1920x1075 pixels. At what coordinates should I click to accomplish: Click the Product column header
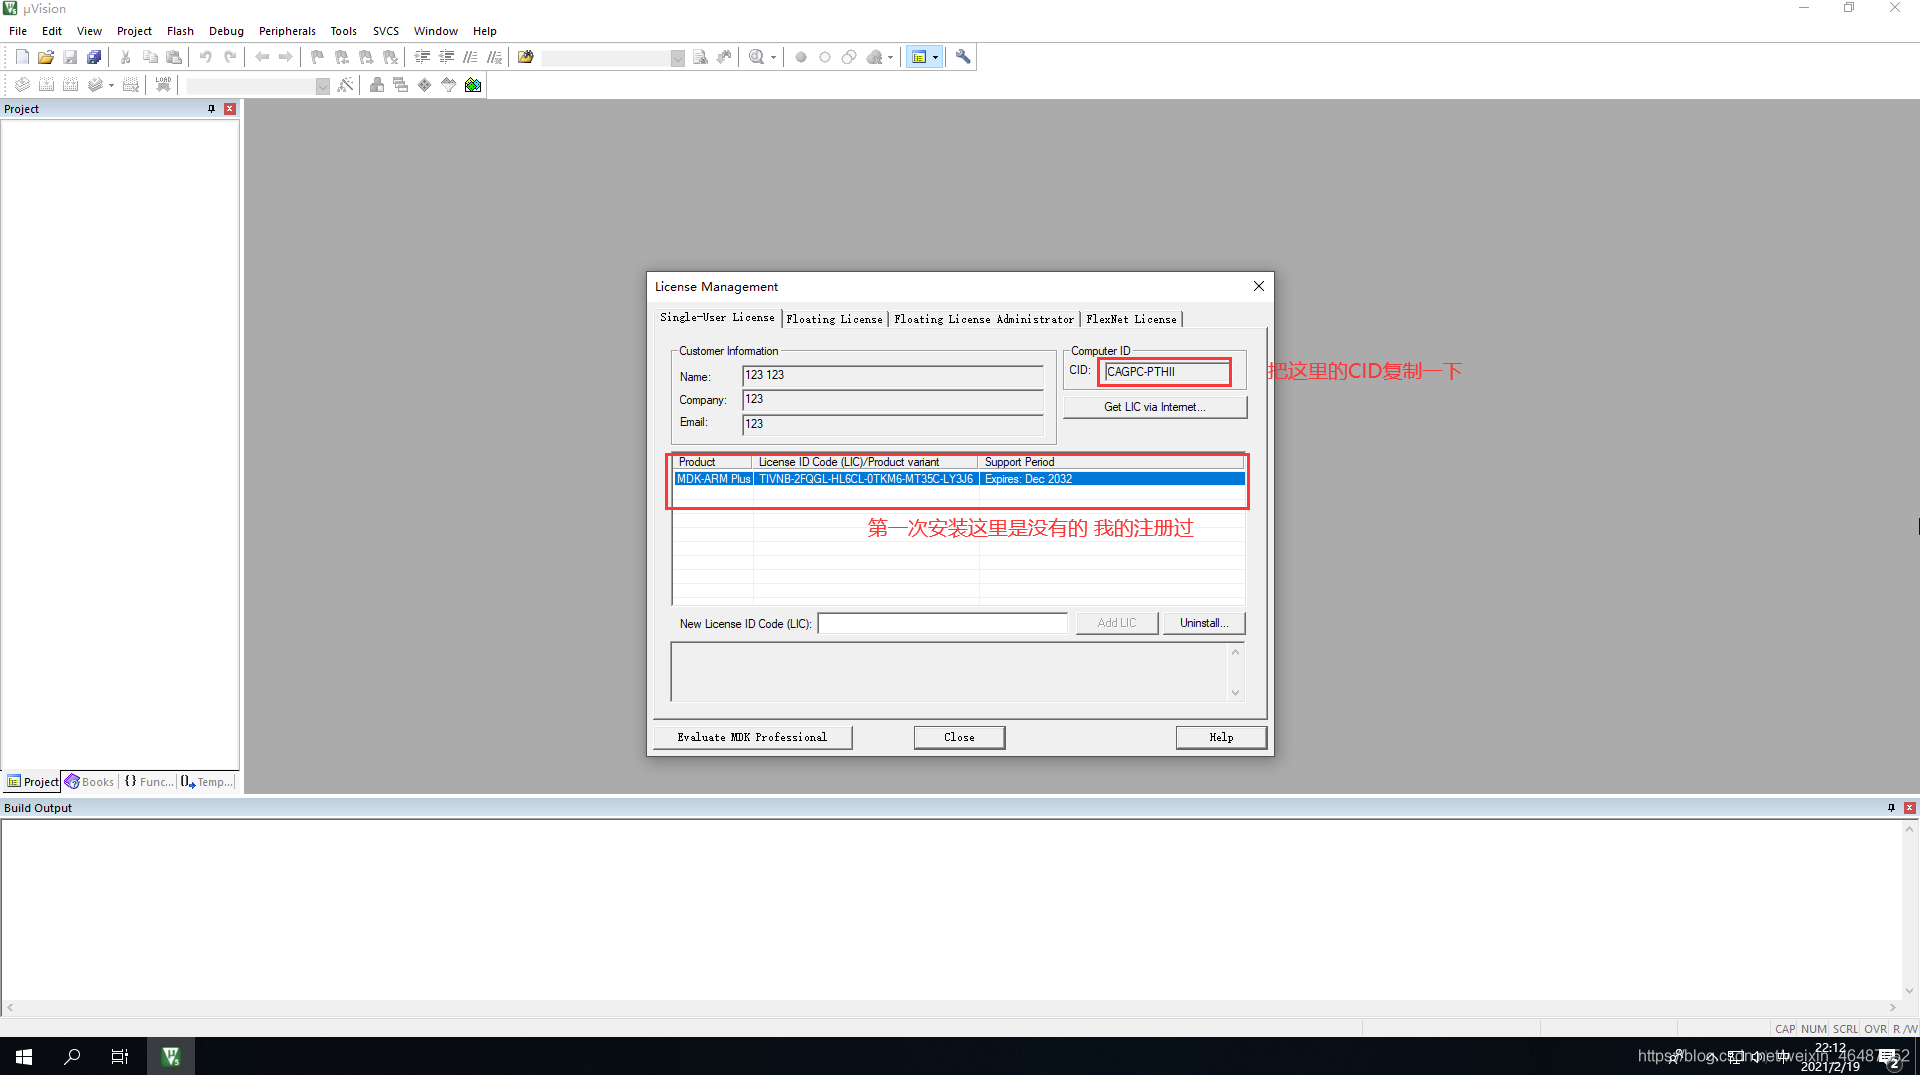point(713,462)
